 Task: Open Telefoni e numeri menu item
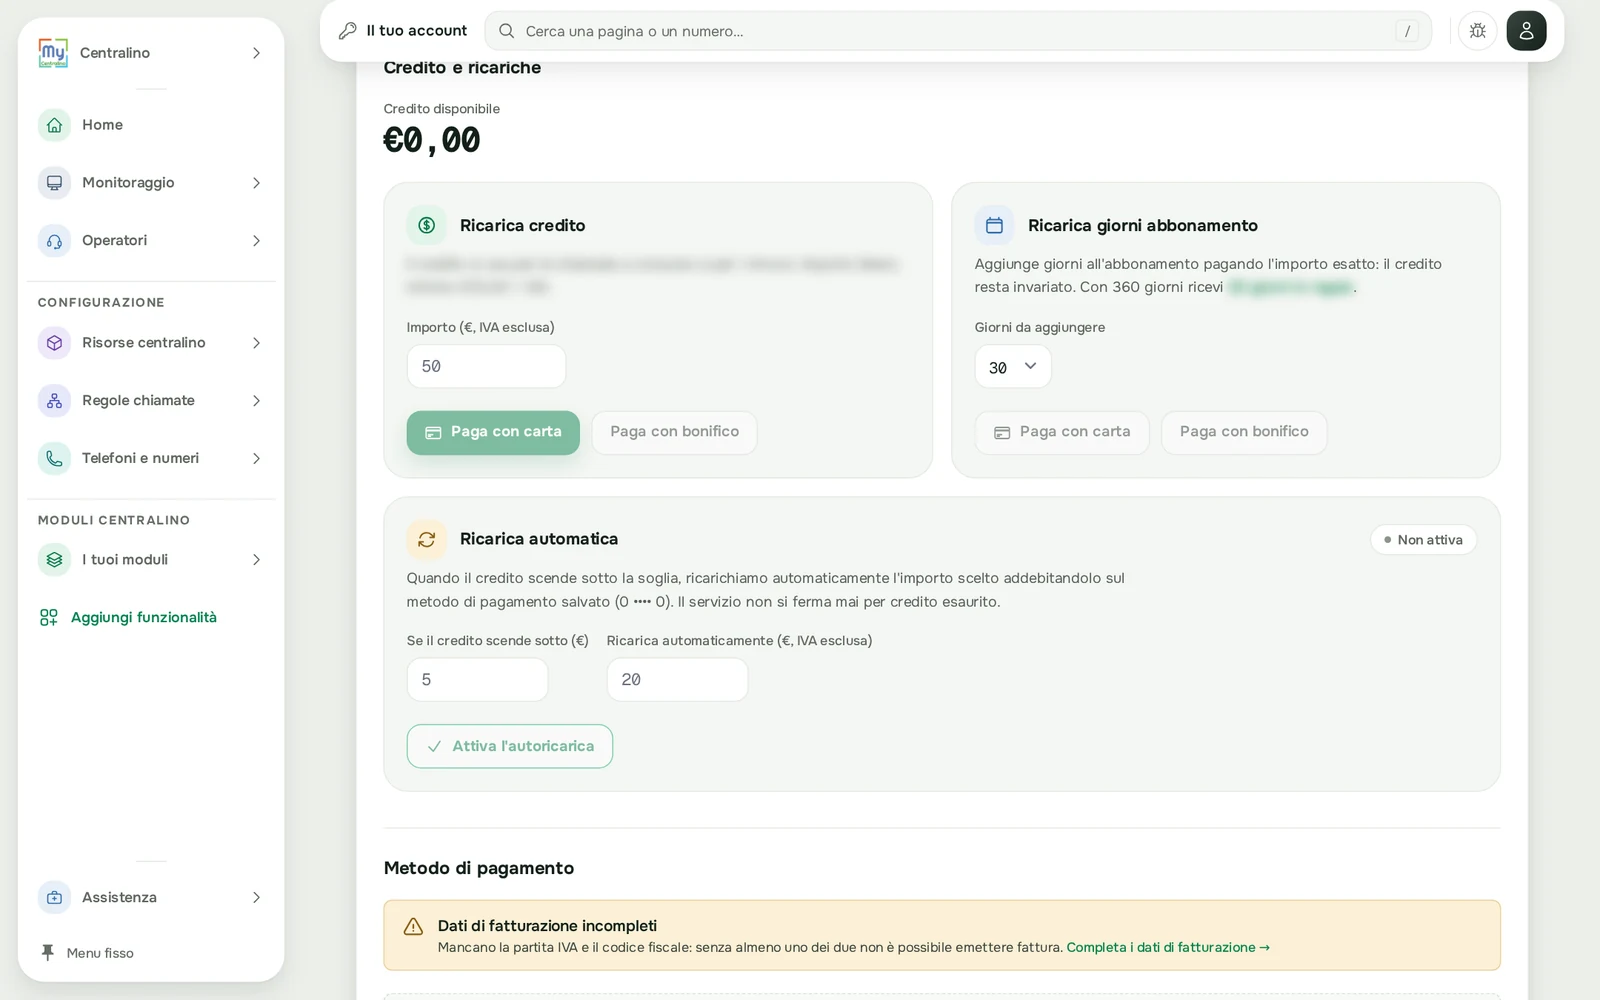(x=151, y=459)
